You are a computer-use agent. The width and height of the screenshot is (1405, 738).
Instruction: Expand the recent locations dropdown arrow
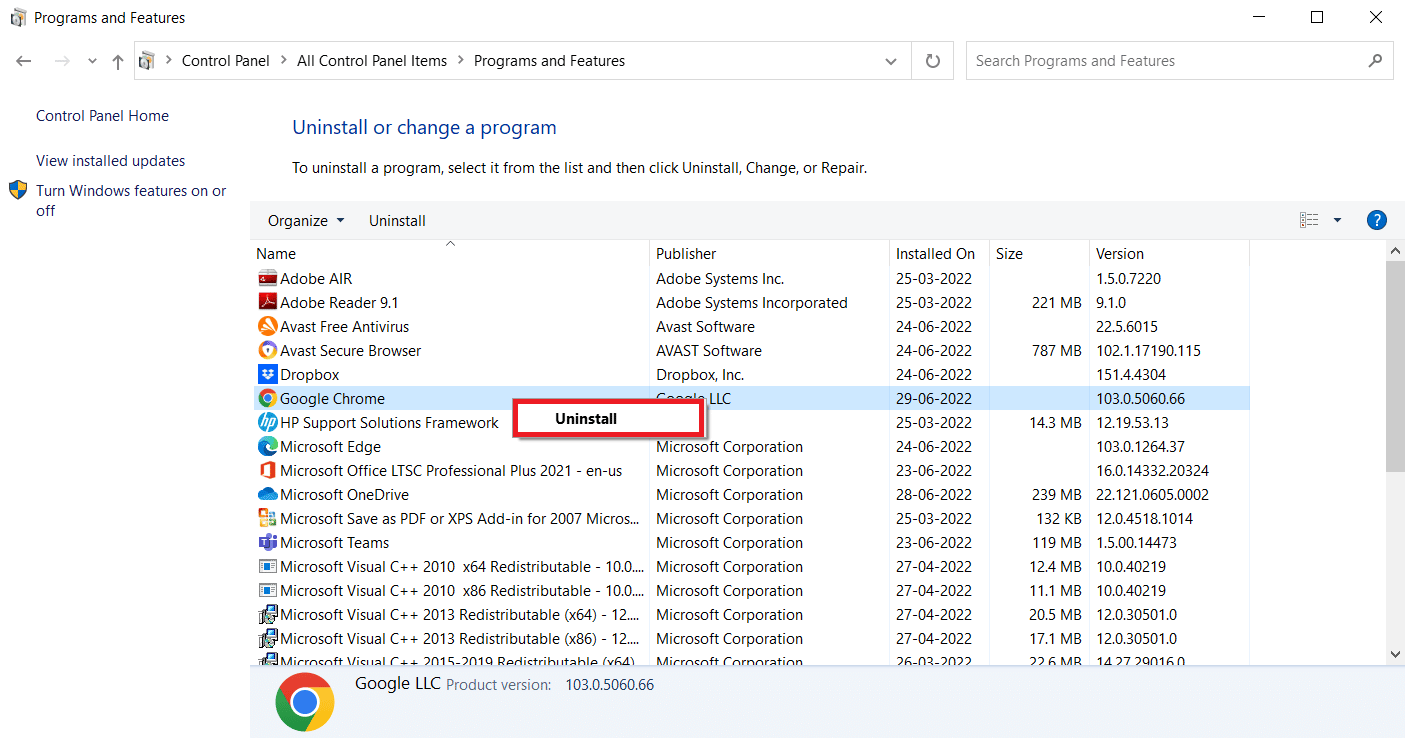point(92,61)
